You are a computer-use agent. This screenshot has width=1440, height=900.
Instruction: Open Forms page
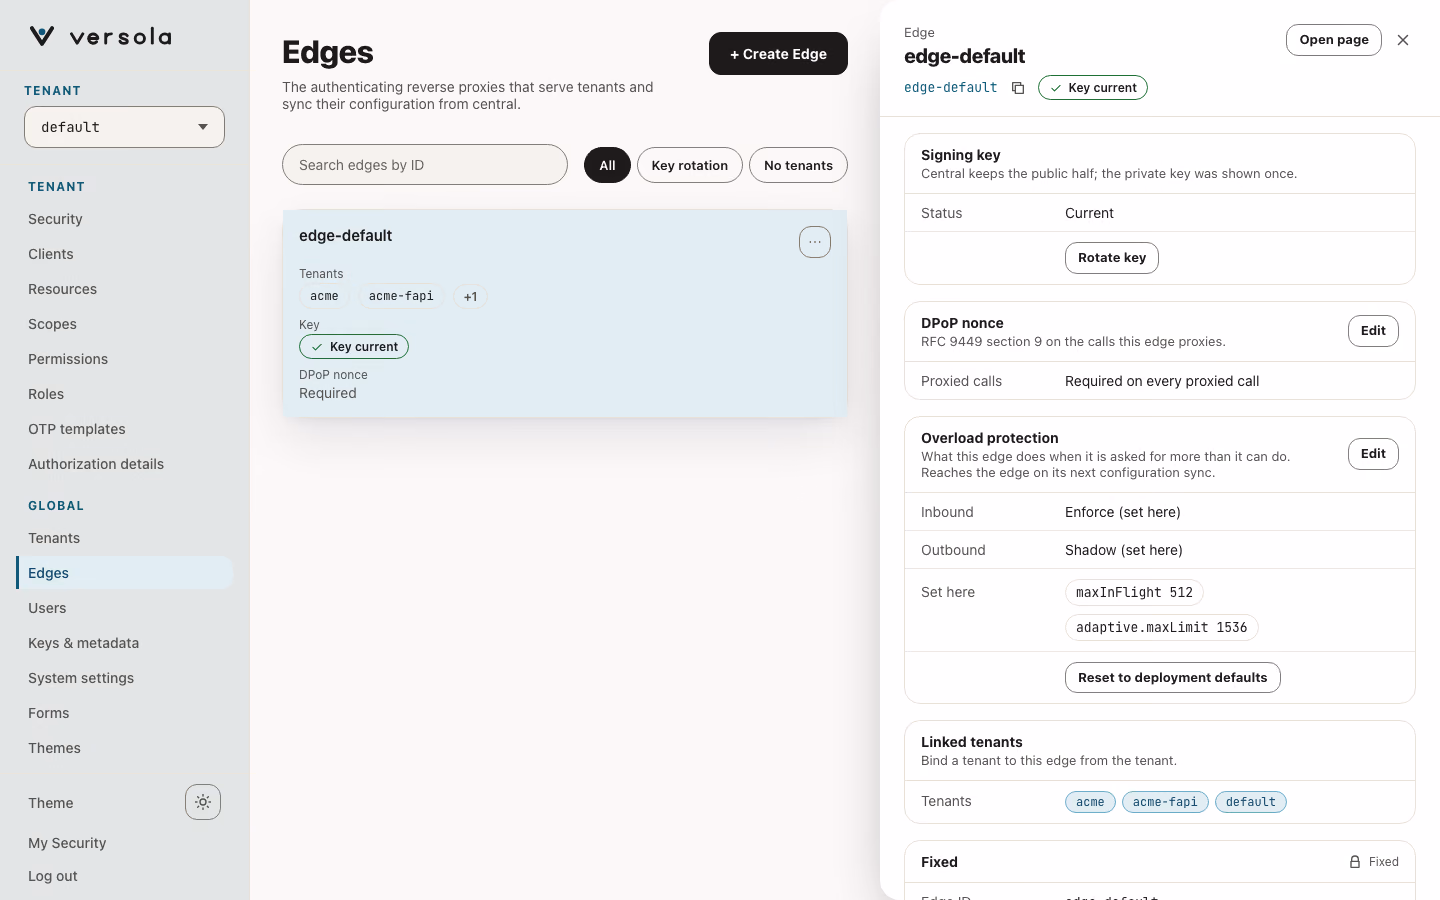[124, 713]
